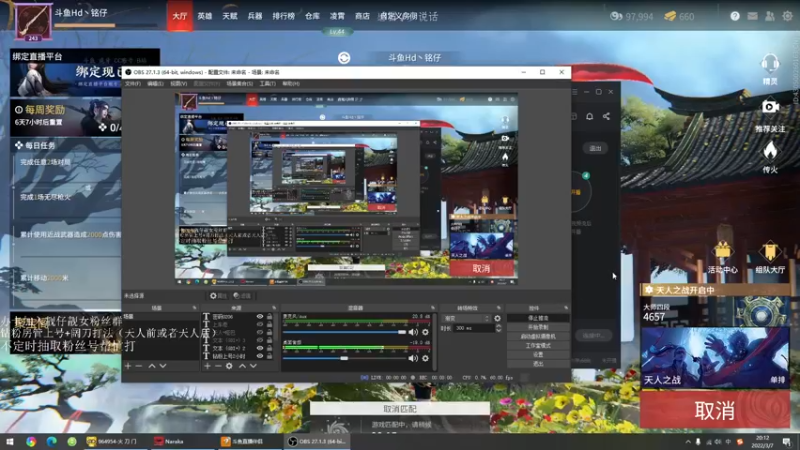This screenshot has height=450, width=800.
Task: Open the 商店 game tab
Action: coord(362,16)
